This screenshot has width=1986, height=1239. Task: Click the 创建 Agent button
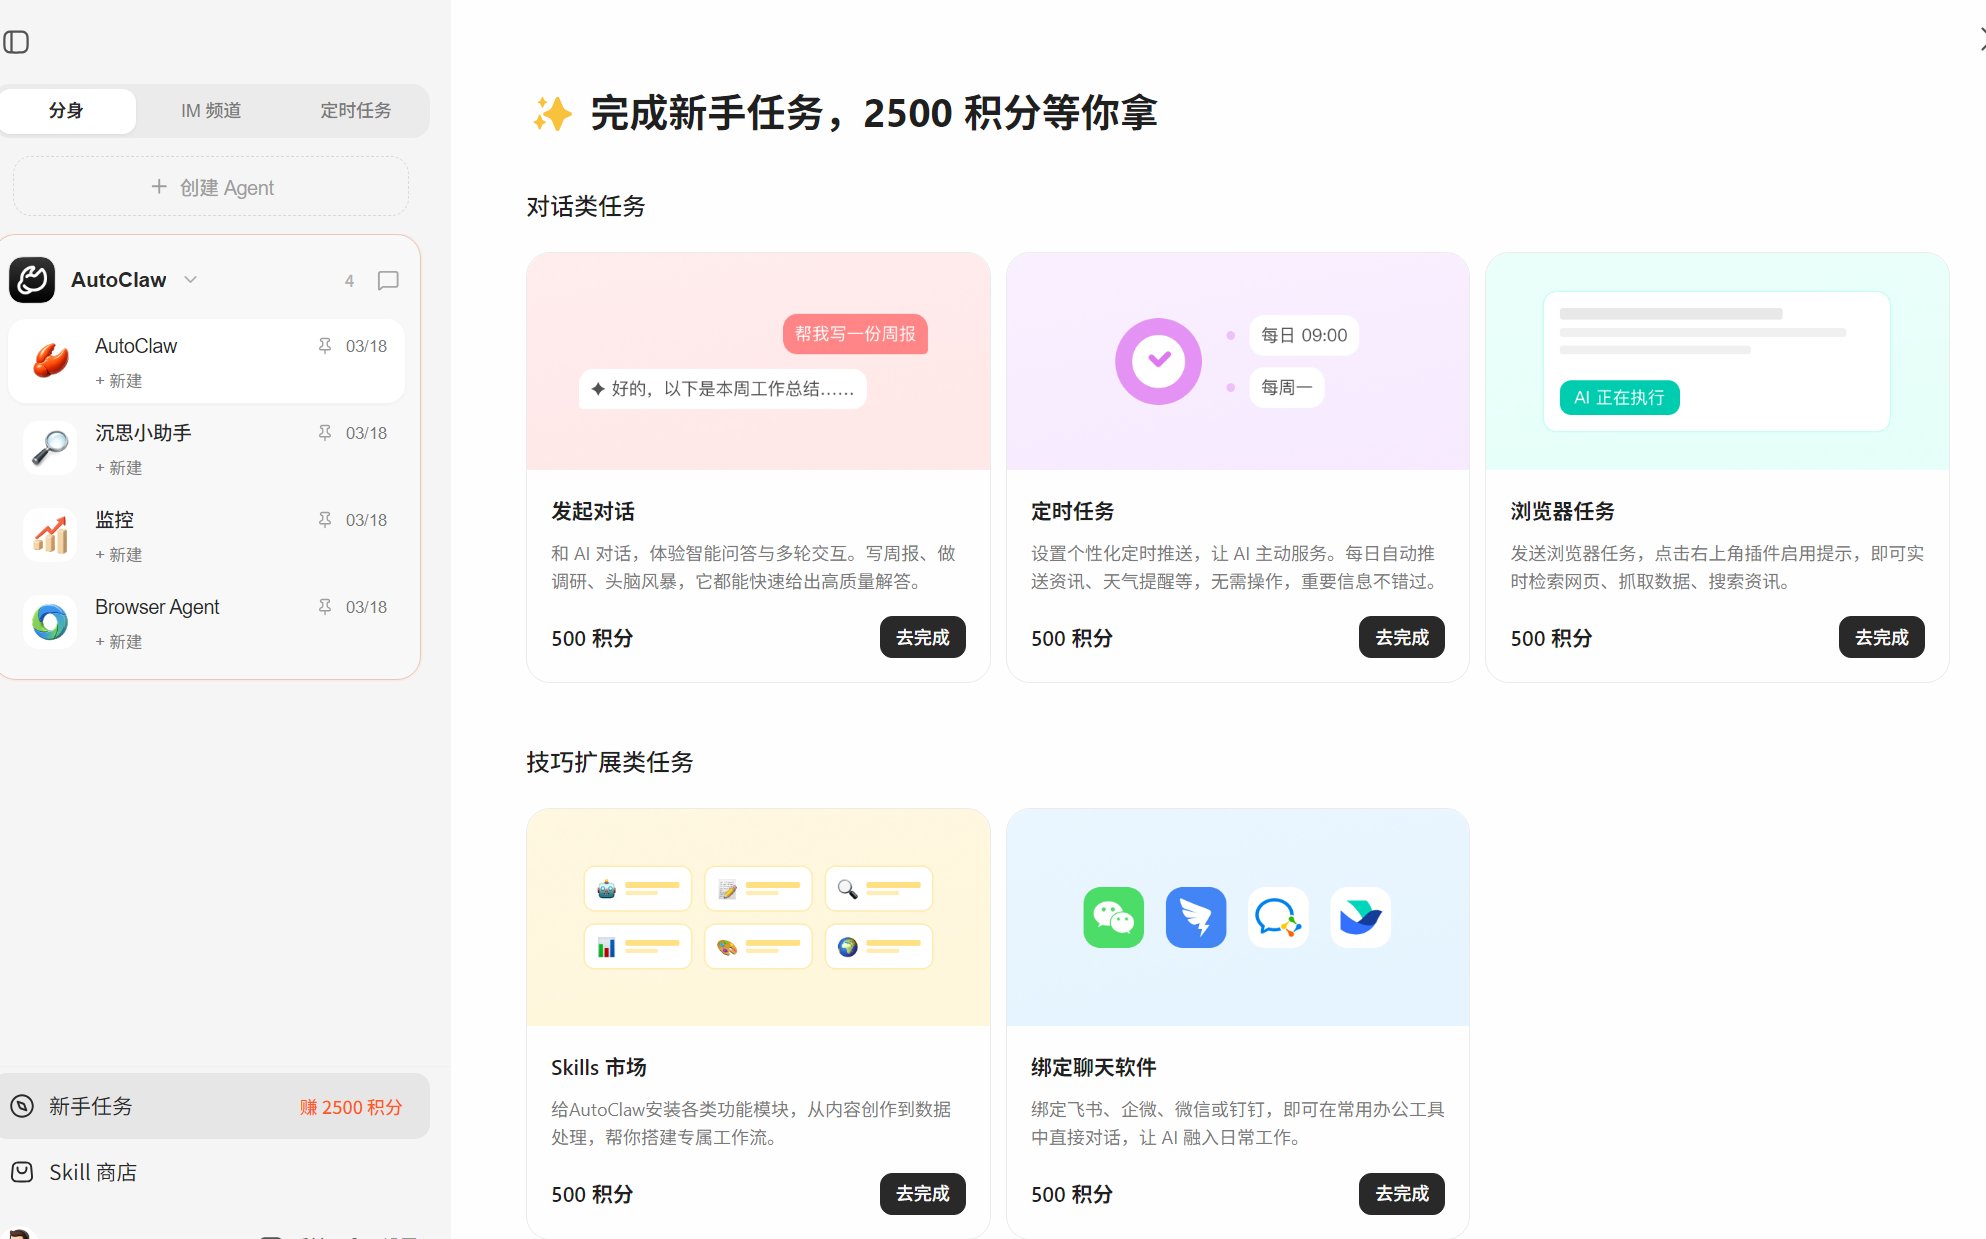click(211, 187)
